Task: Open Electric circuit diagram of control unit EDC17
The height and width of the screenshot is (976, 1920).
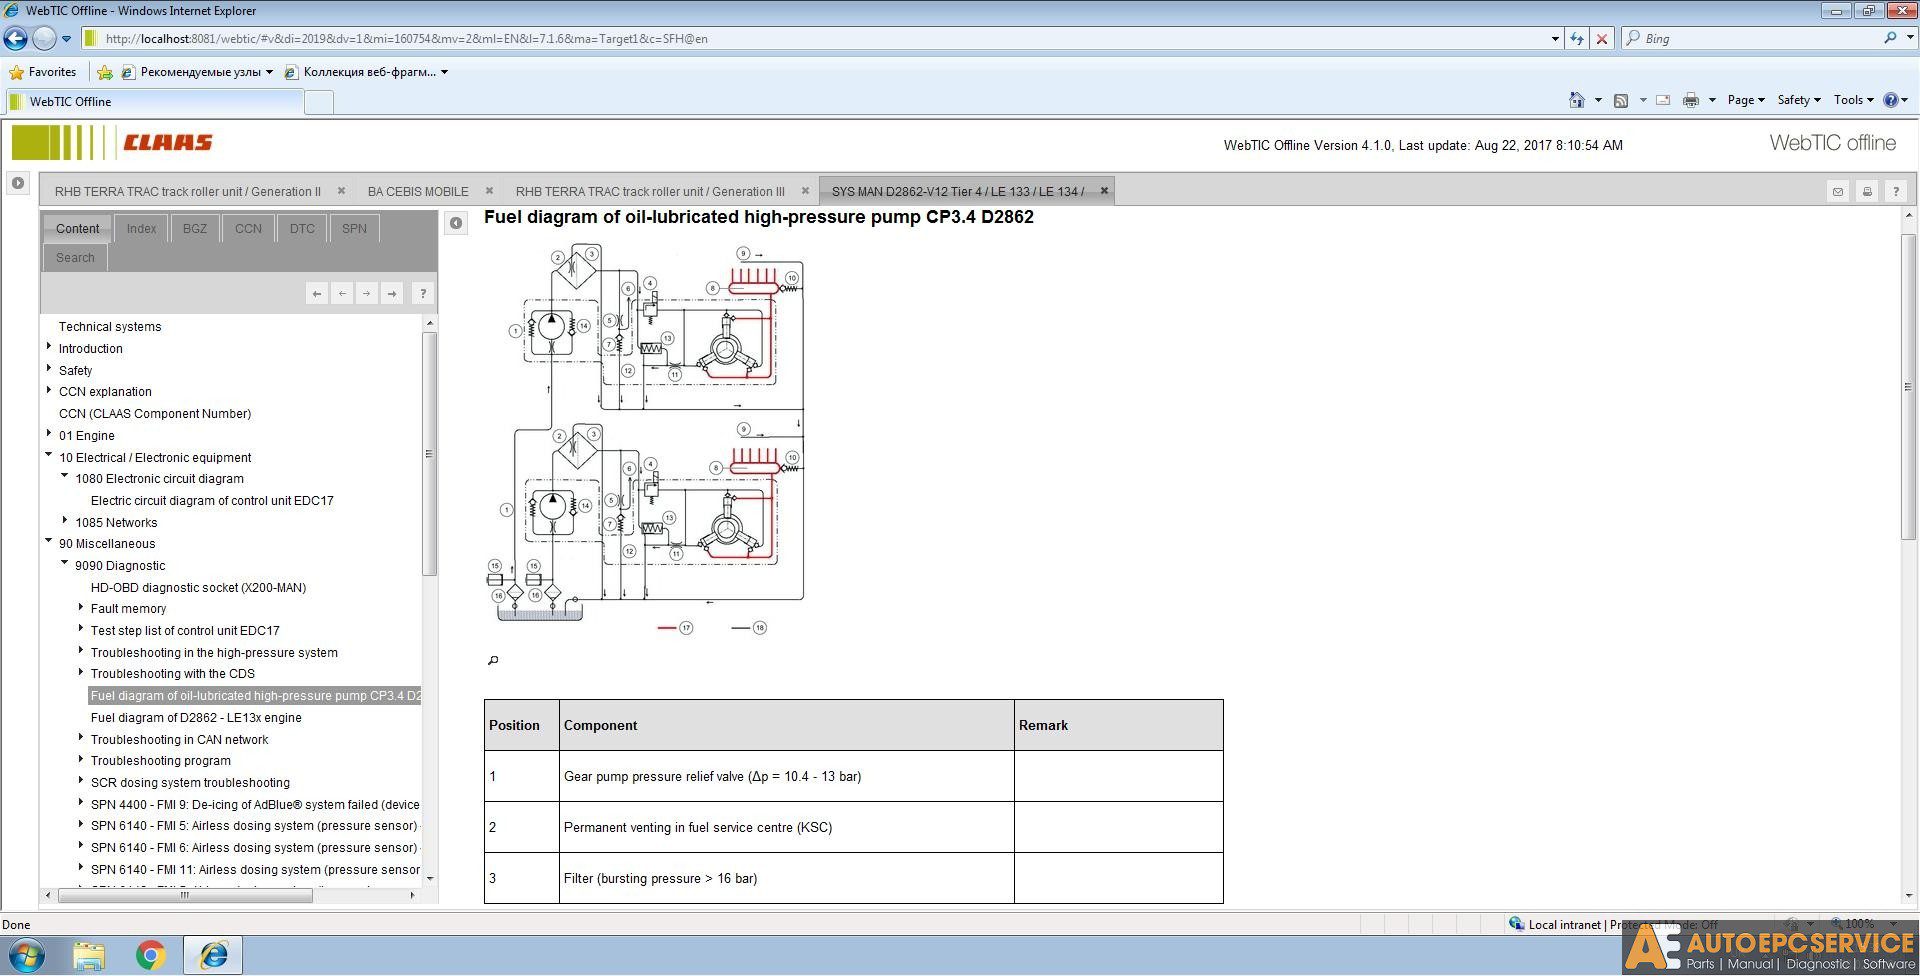Action: click(x=212, y=500)
